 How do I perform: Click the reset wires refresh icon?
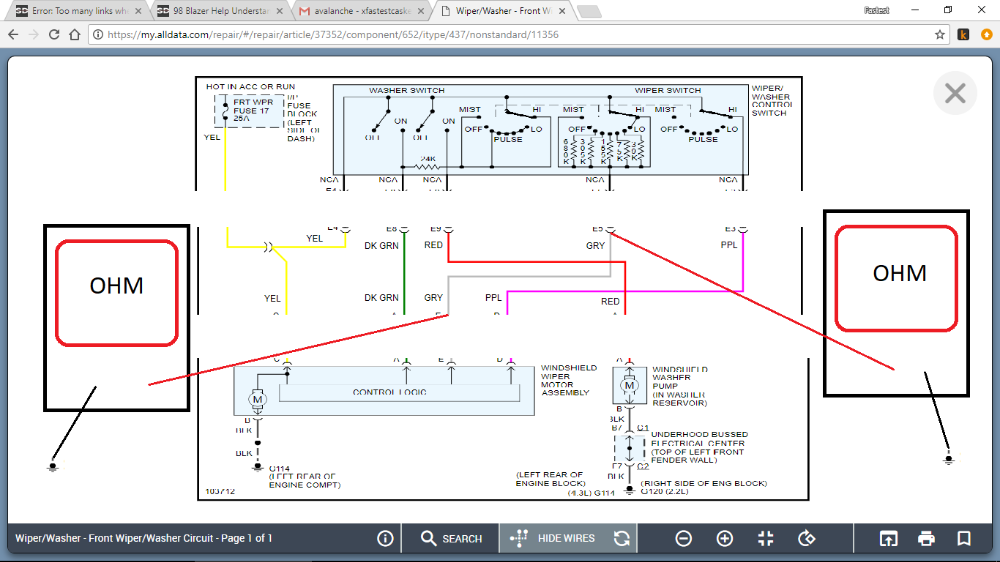point(622,538)
